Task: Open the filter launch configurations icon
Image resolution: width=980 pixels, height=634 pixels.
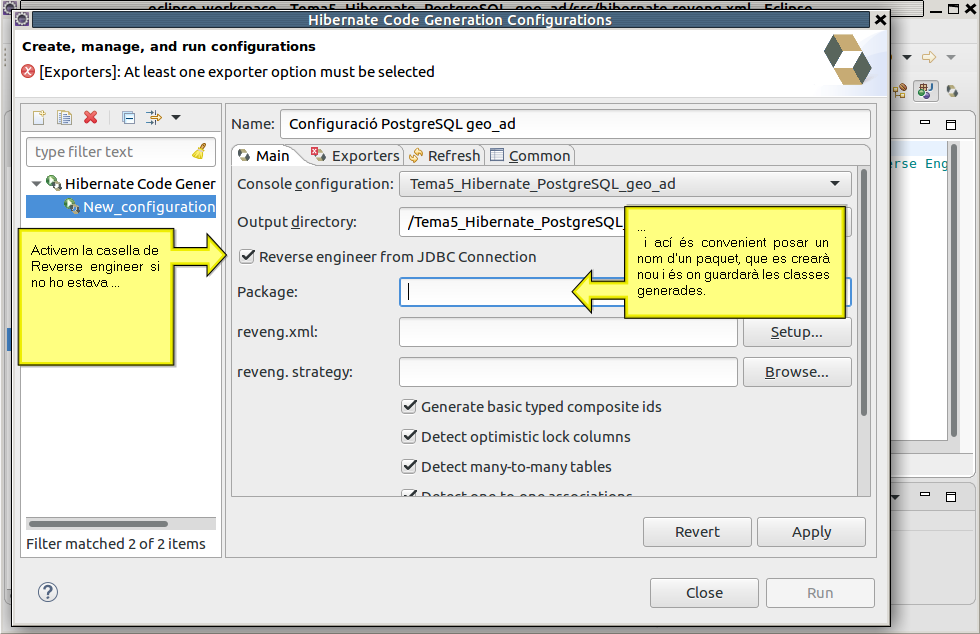Action: pyautogui.click(x=153, y=118)
